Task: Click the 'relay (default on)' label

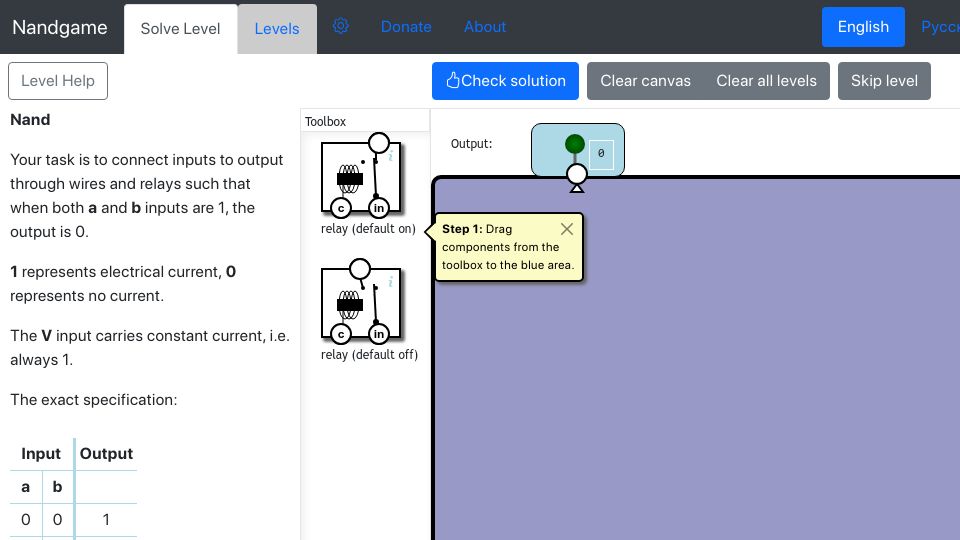Action: pos(368,229)
